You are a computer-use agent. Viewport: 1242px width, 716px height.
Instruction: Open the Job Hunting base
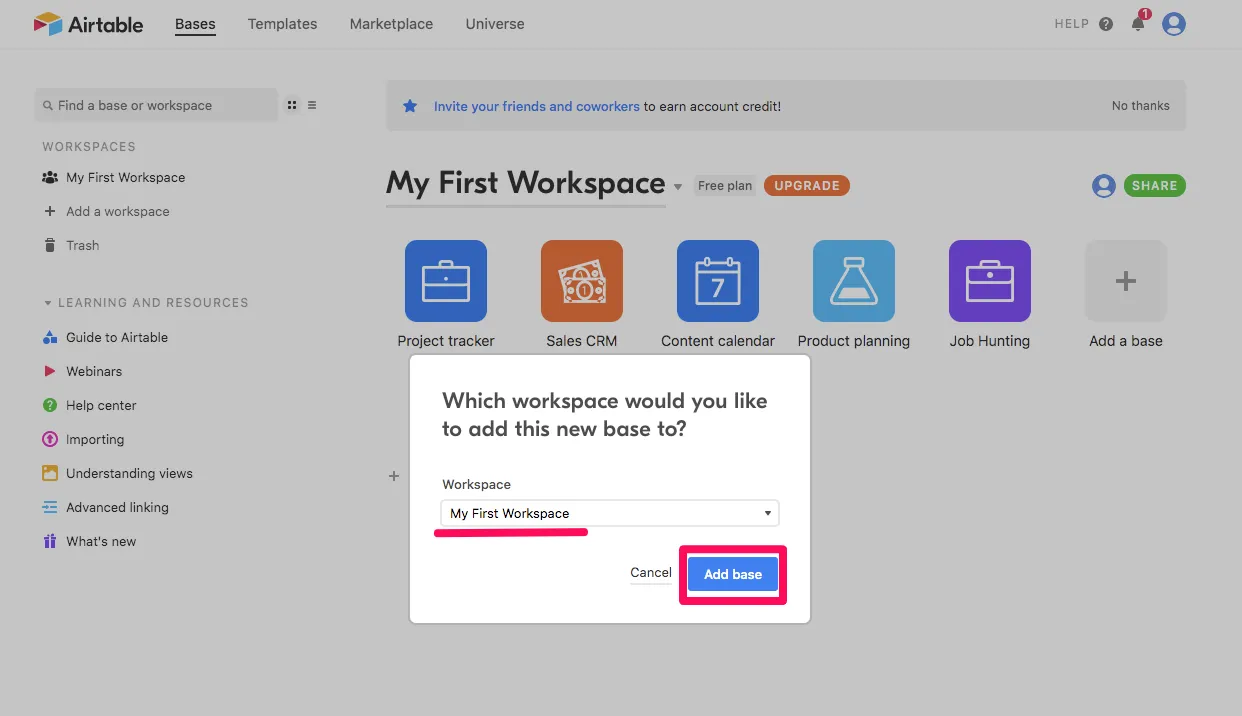[990, 281]
